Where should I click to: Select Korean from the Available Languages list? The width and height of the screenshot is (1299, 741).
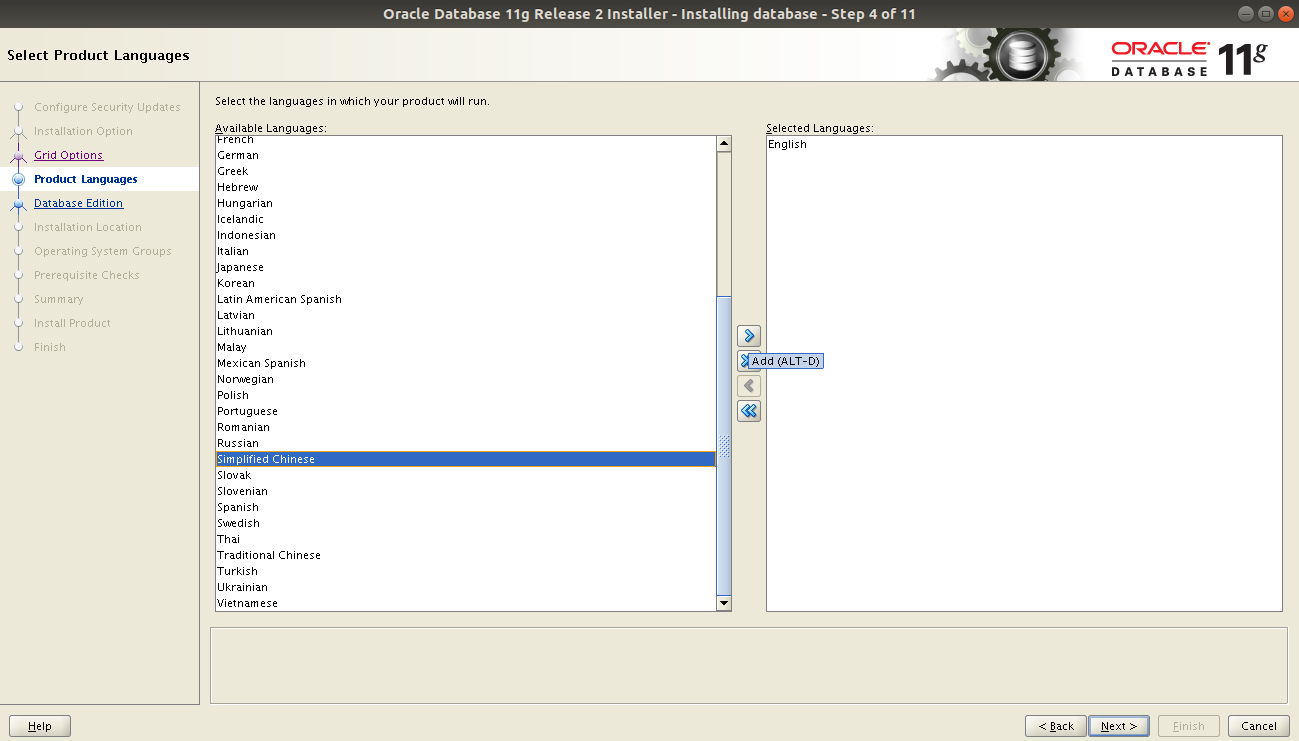coord(235,283)
